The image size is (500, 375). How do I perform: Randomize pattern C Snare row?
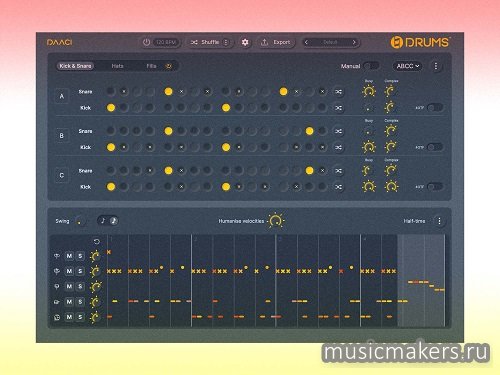(x=338, y=171)
